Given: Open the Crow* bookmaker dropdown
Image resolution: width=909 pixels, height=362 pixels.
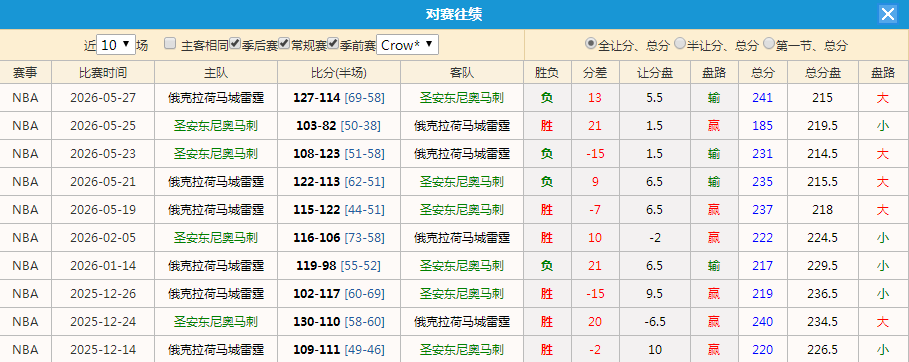Looking at the screenshot, I should pyautogui.click(x=408, y=45).
